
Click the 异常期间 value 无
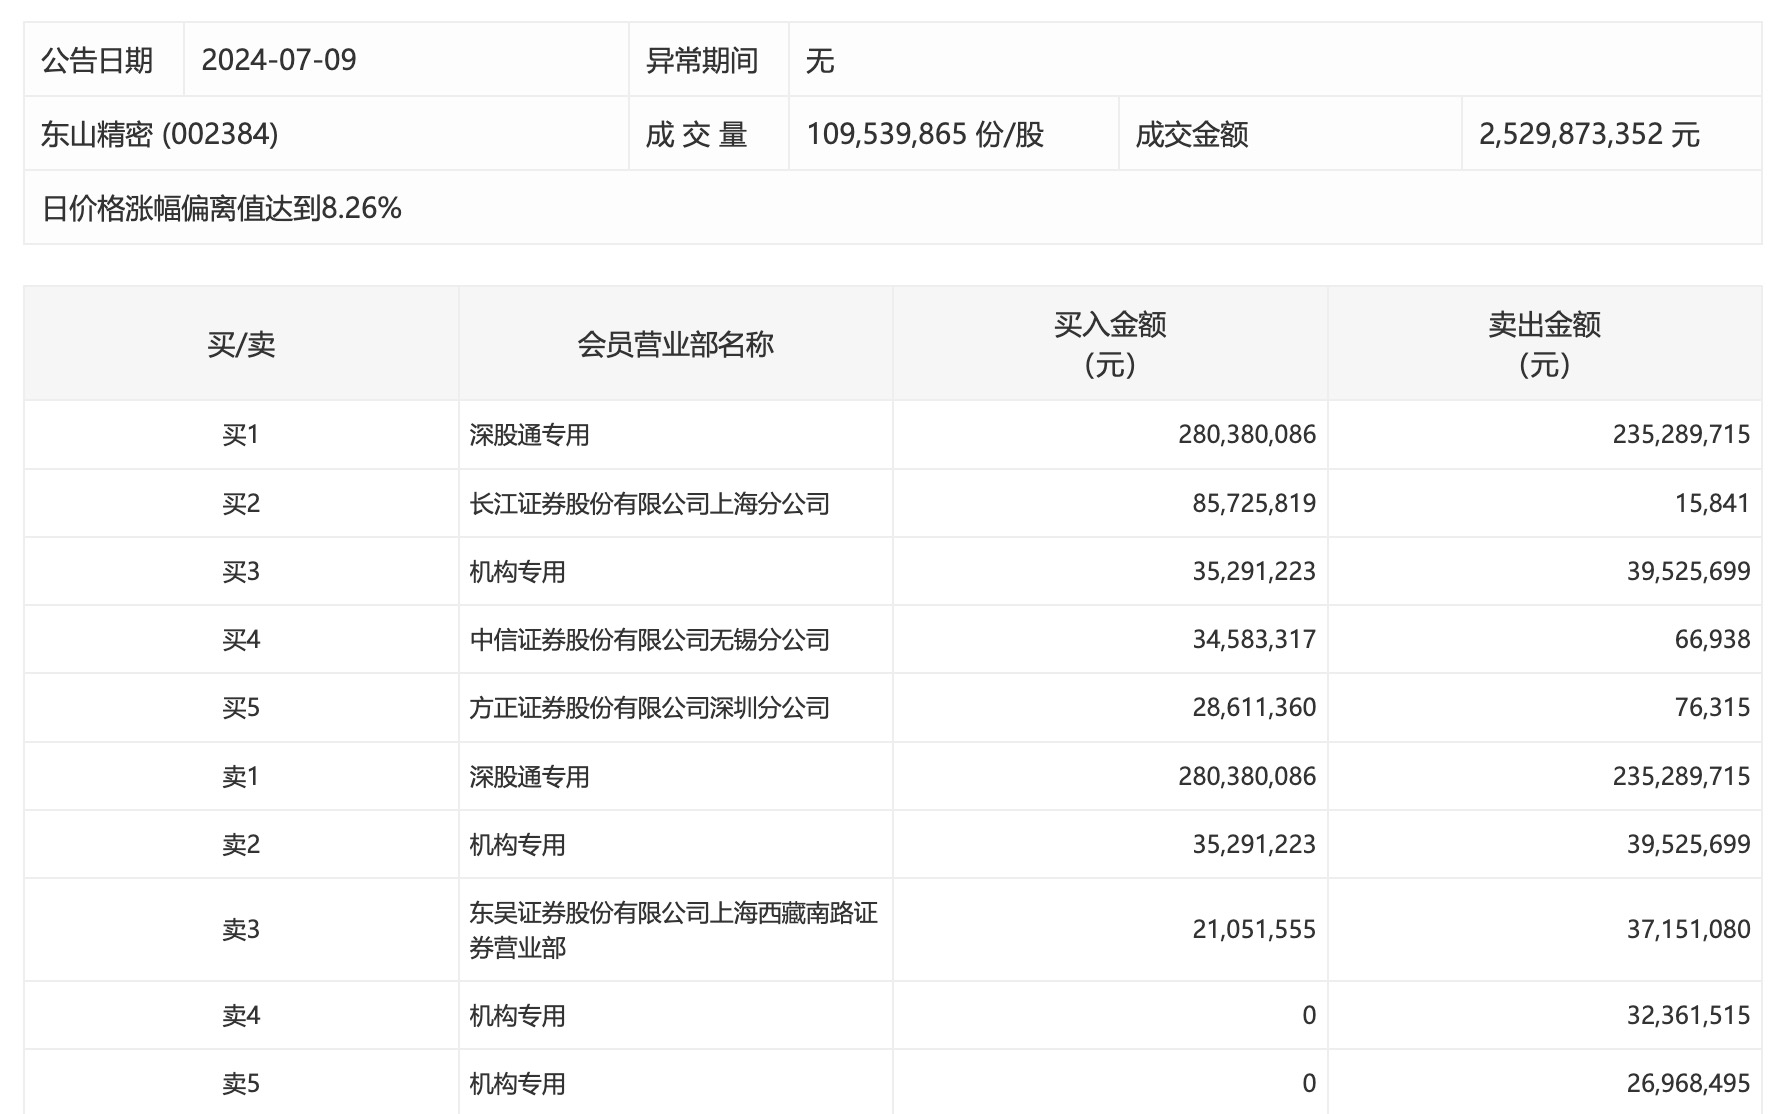[x=820, y=60]
